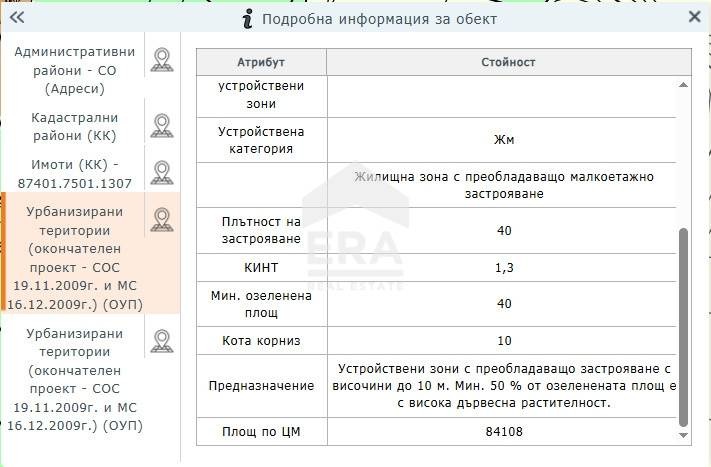Open Кадастрални райони (КК) entry
The width and height of the screenshot is (711, 467).
pyautogui.click(x=74, y=126)
